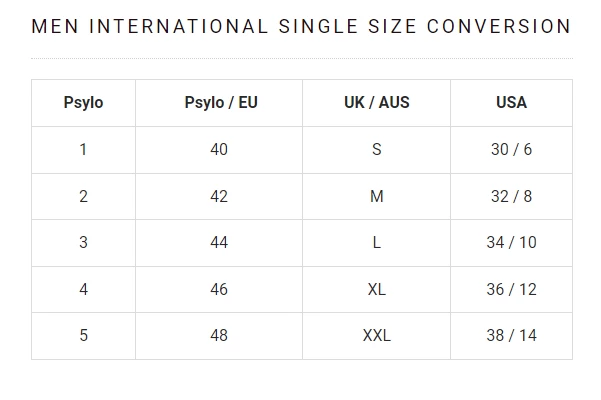This screenshot has height=400, width=601.
Task: Click the Psylo / EU column header
Action: click(220, 103)
